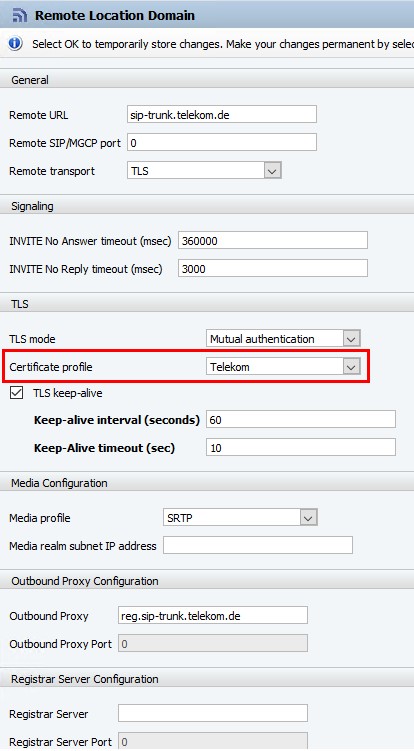Click the blue information icon
Image resolution: width=414 pixels, height=751 pixels.
15,44
